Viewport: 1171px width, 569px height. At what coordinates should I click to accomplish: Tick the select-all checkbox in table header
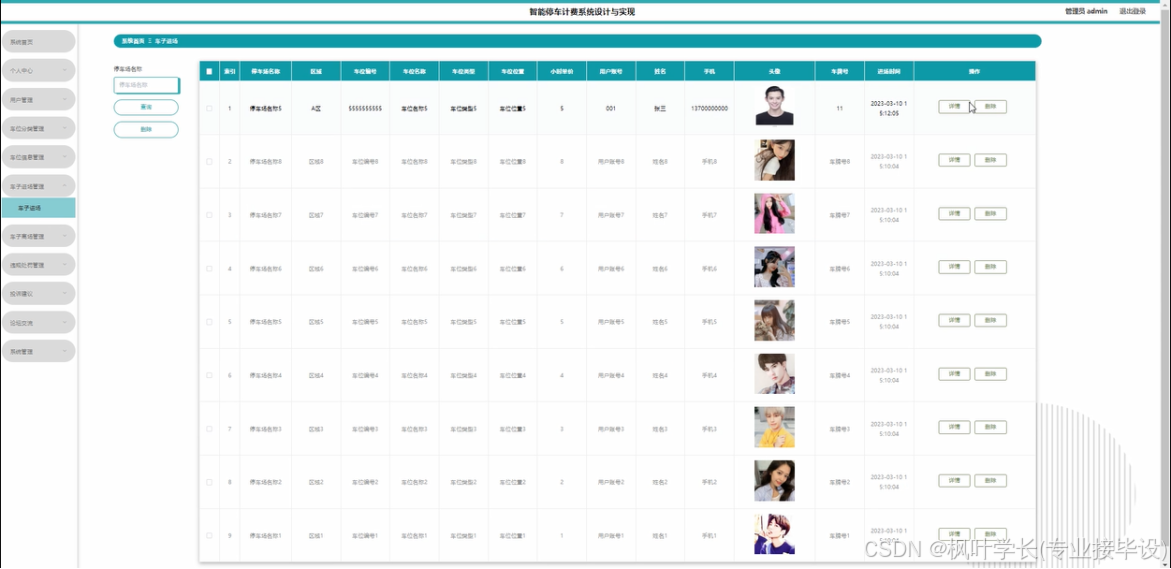tap(209, 72)
